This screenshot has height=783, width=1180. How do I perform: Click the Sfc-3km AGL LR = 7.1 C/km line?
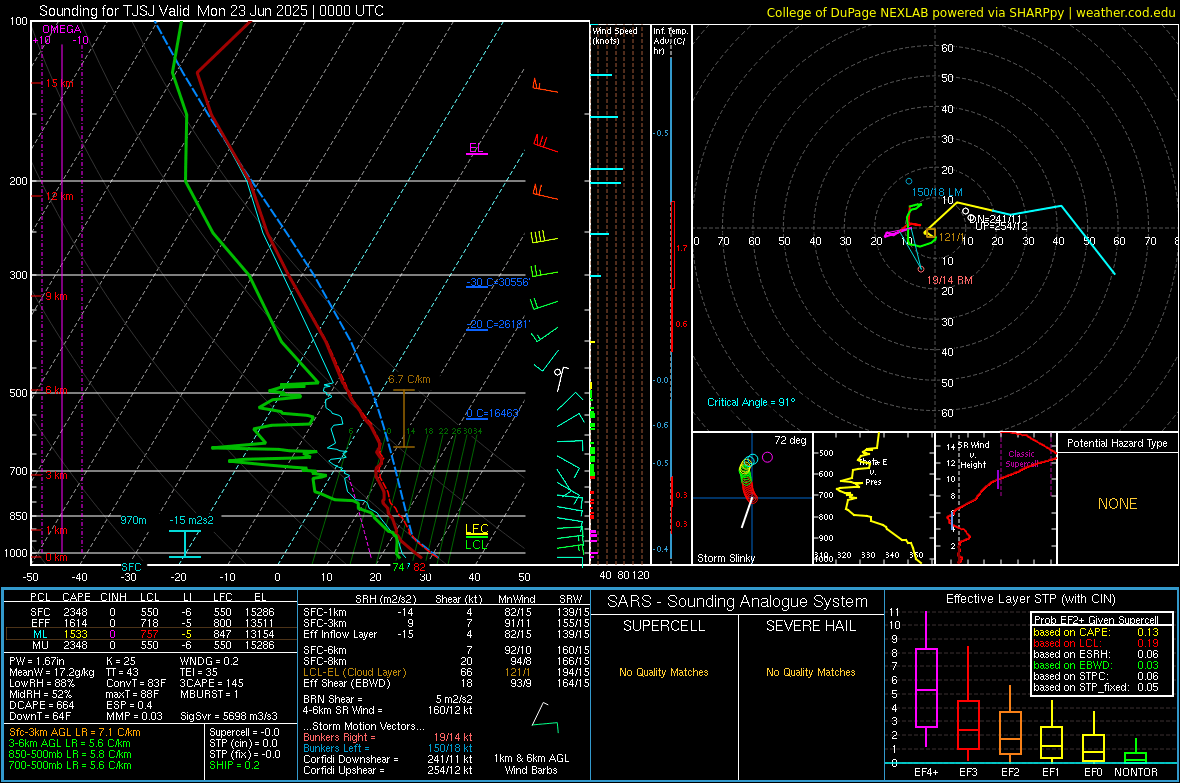click(x=75, y=732)
